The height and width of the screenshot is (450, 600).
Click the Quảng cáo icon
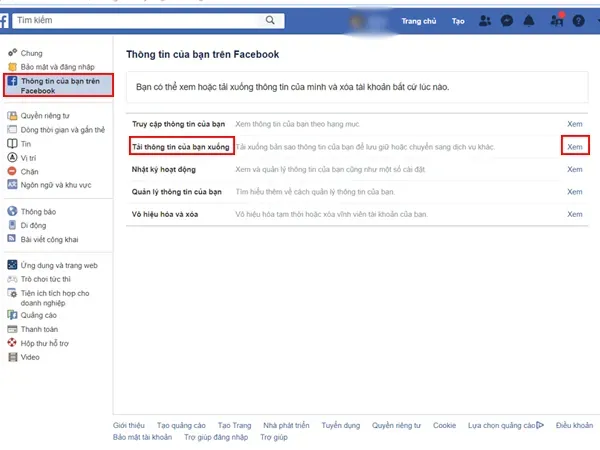(12, 315)
